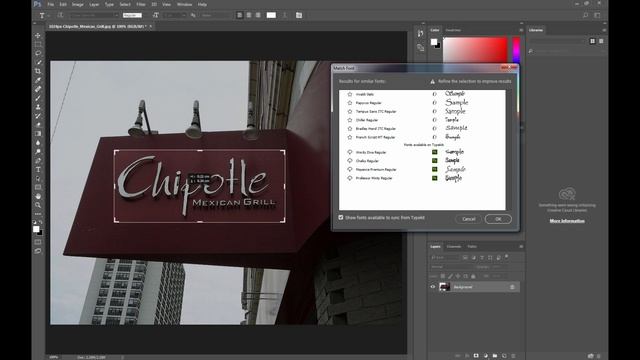Download Chalky Regular from Typekit cloud icon
Screen dimensions: 640x360
[350, 161]
